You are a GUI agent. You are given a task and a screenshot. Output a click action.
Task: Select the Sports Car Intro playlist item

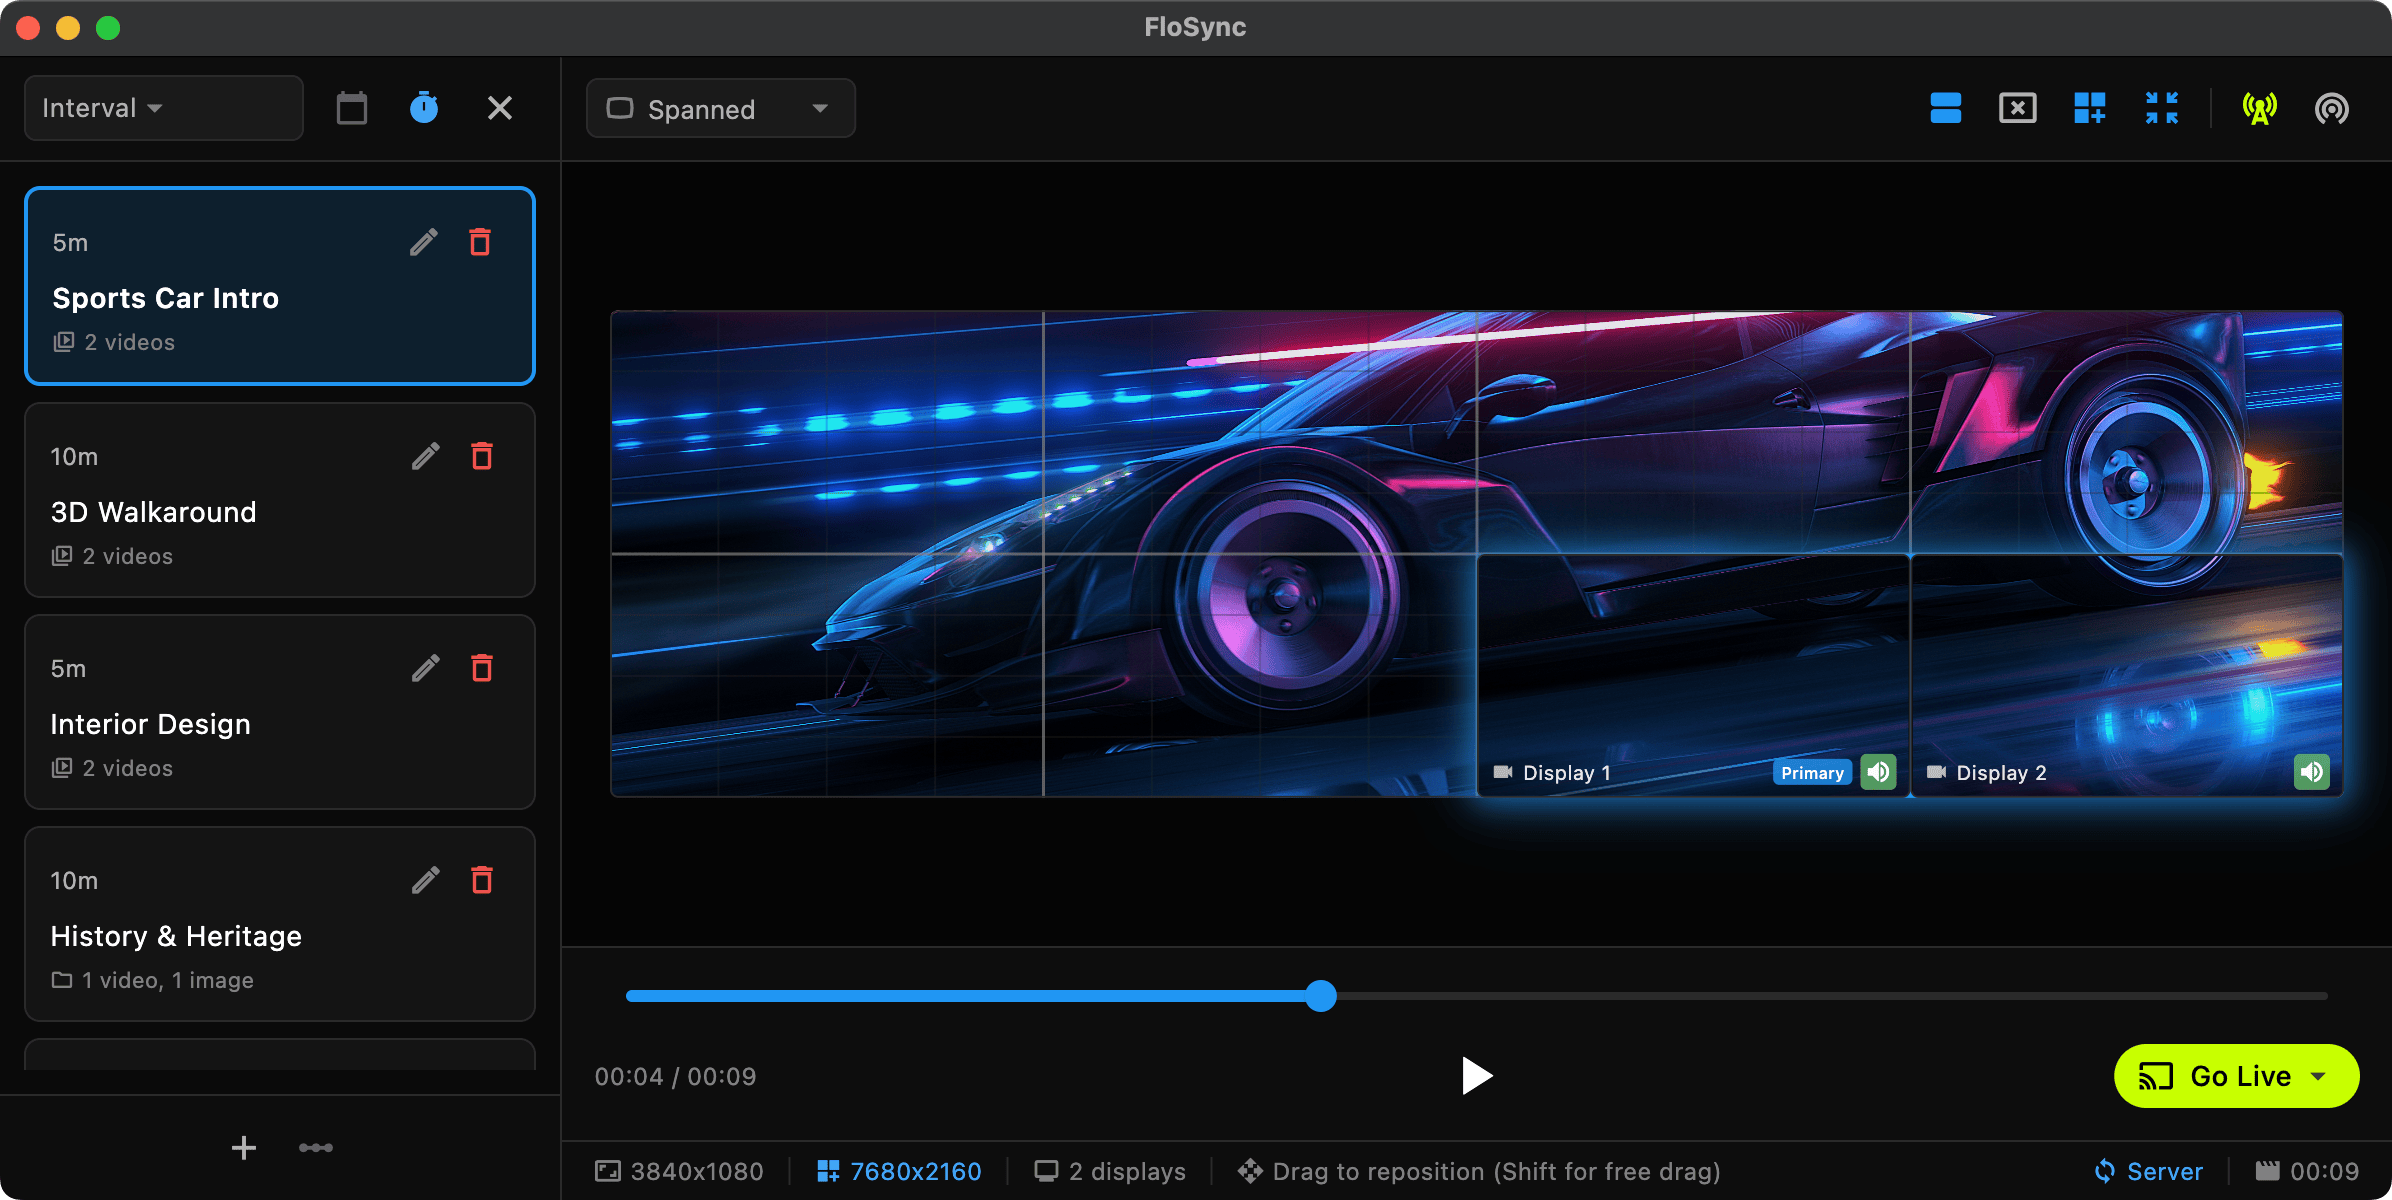coord(279,287)
